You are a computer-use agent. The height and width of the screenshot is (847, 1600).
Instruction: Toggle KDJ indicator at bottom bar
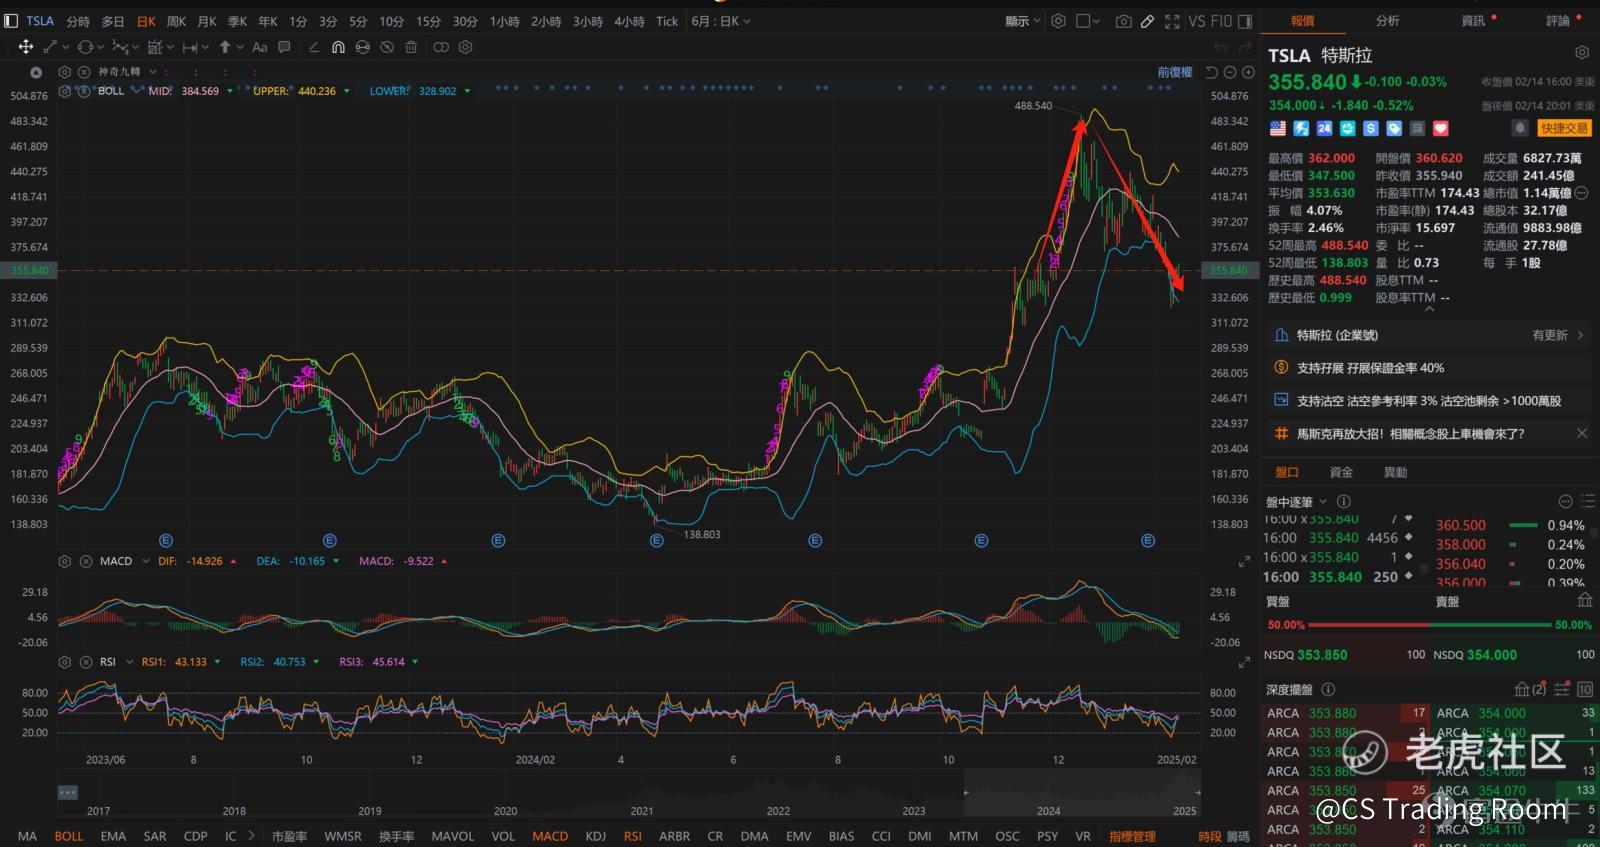coord(595,836)
